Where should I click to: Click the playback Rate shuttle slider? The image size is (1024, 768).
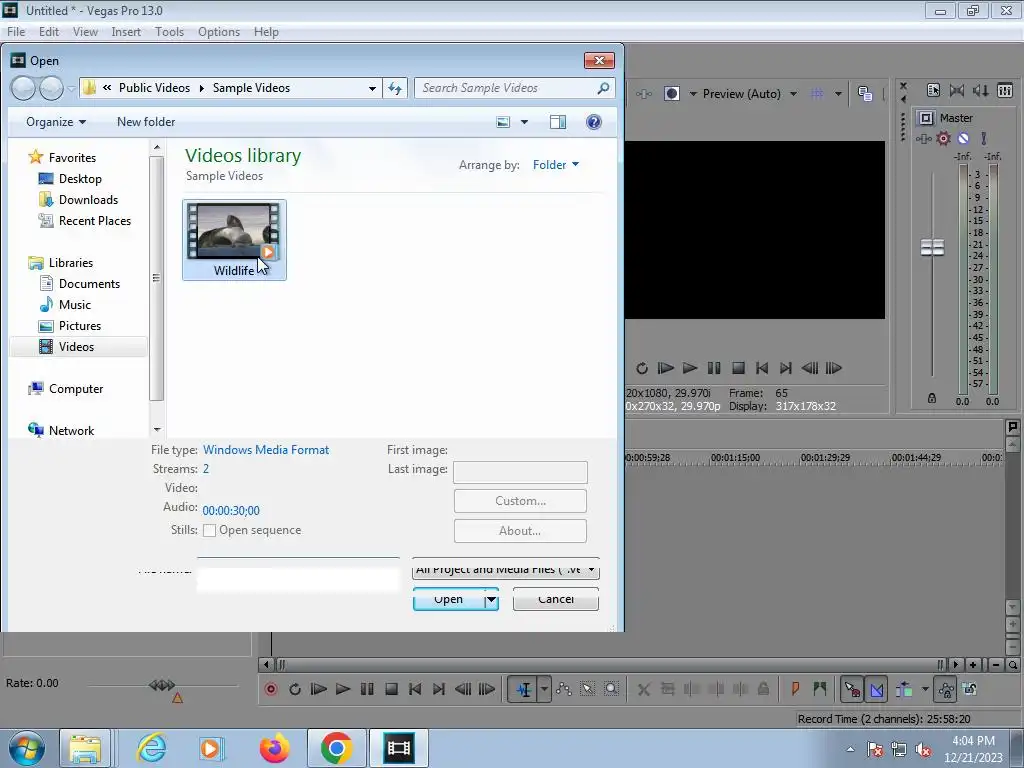click(162, 684)
